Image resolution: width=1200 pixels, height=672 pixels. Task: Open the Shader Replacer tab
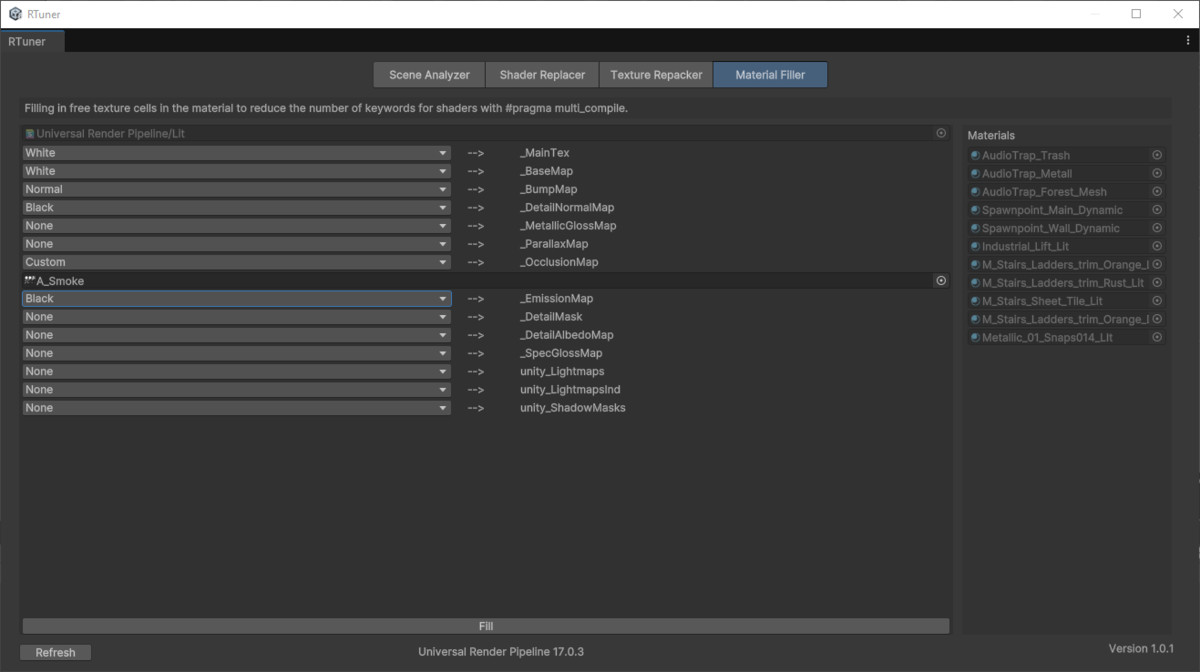point(542,74)
